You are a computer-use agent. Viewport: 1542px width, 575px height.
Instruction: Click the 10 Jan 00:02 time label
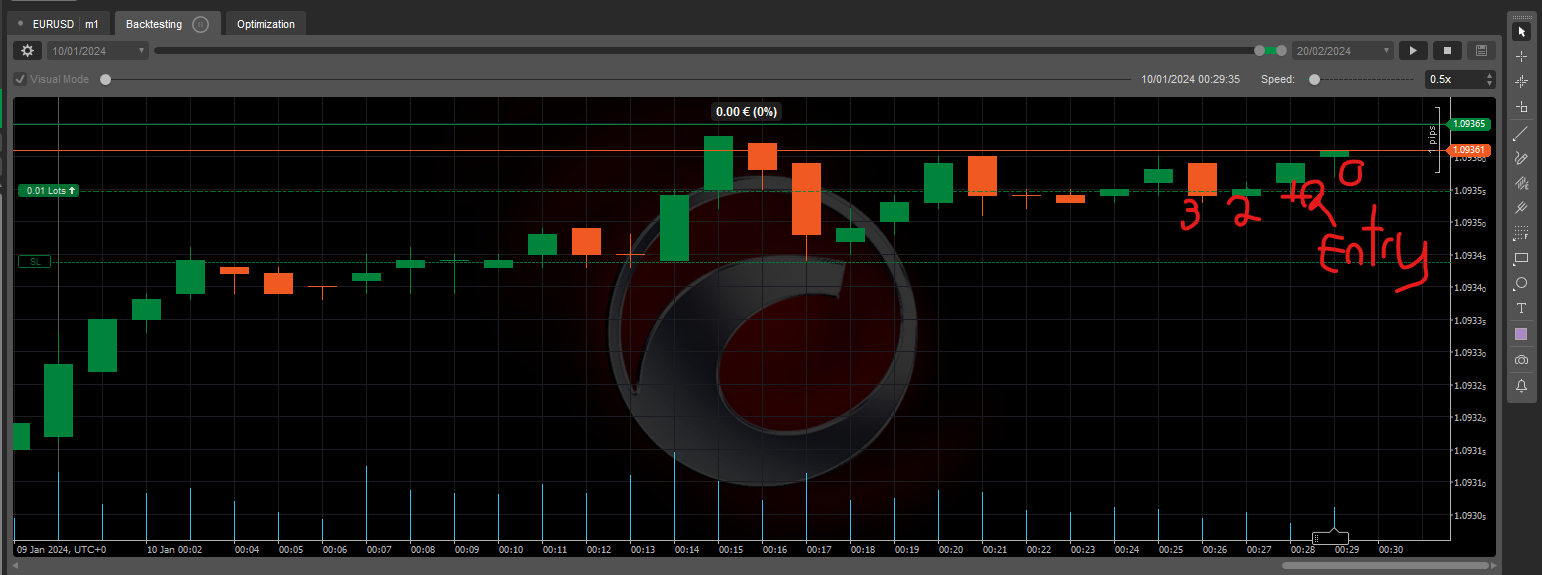click(175, 549)
